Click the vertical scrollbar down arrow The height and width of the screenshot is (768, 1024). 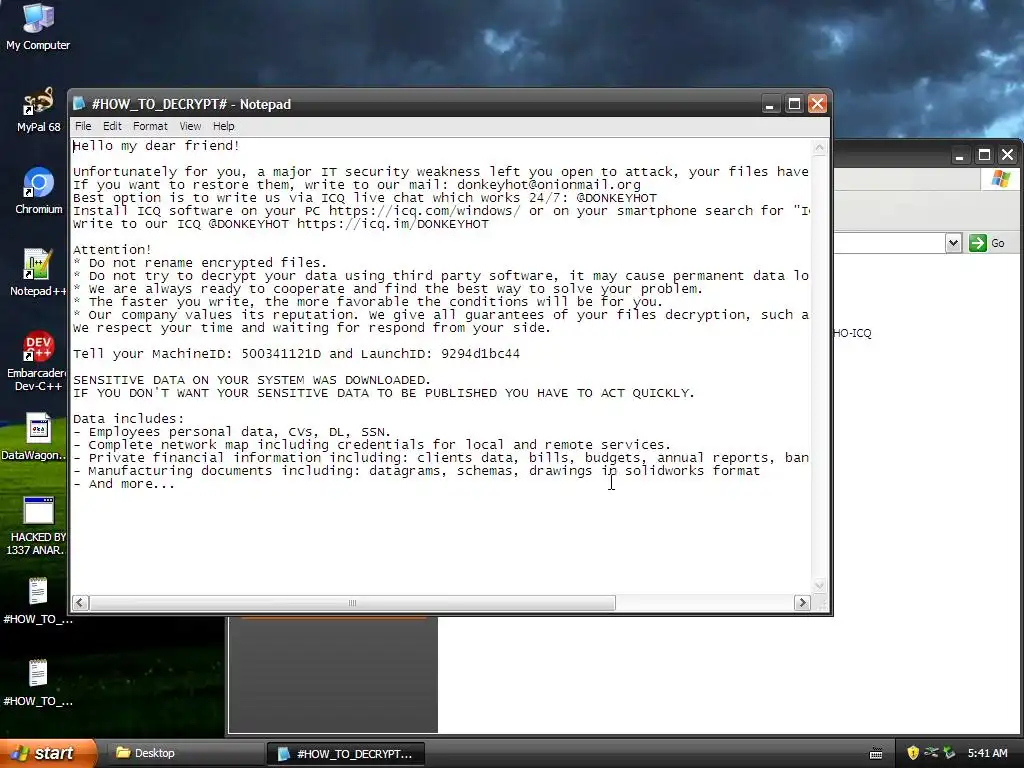(x=820, y=586)
